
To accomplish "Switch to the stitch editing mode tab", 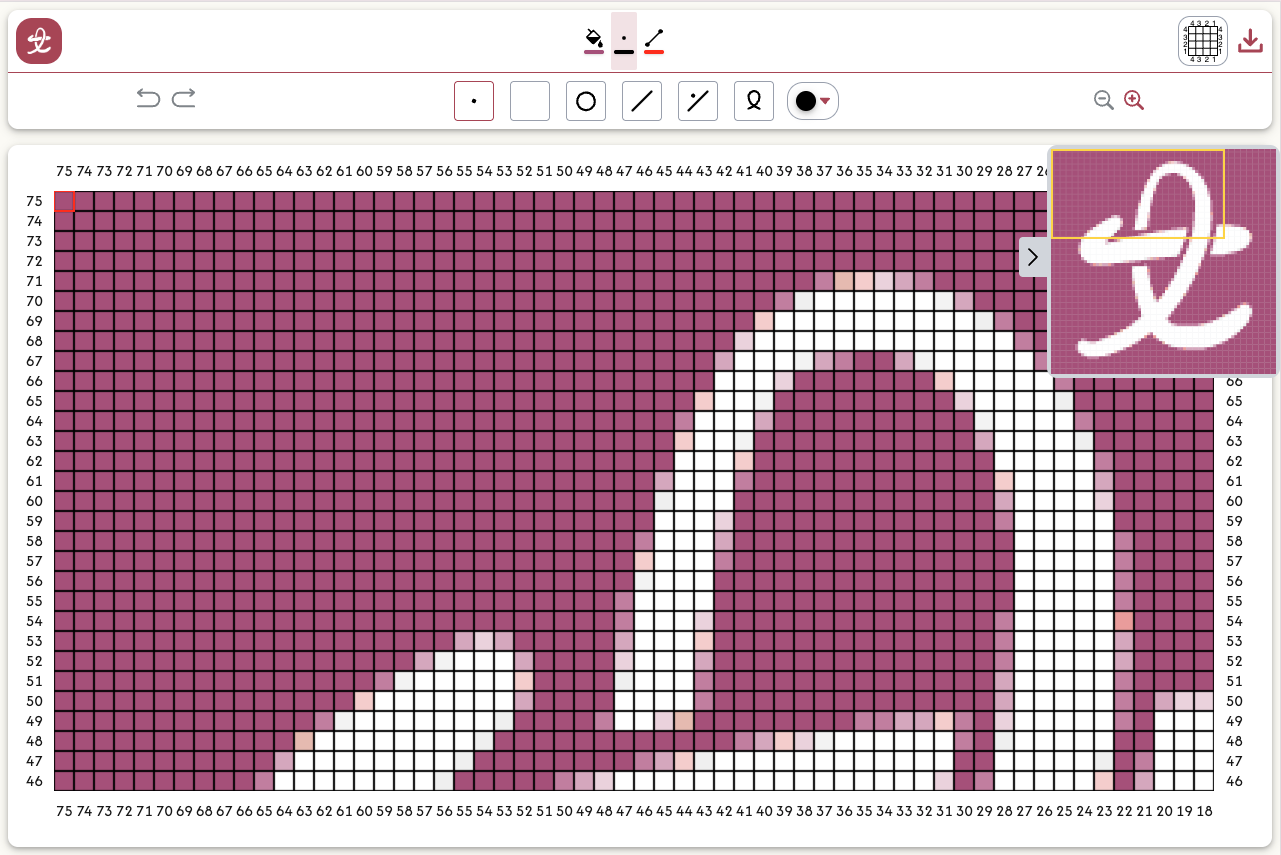I will tap(624, 41).
